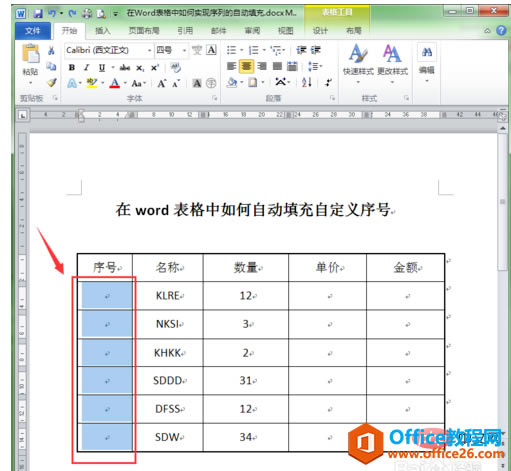Click the 序号 header cell

click(105, 267)
